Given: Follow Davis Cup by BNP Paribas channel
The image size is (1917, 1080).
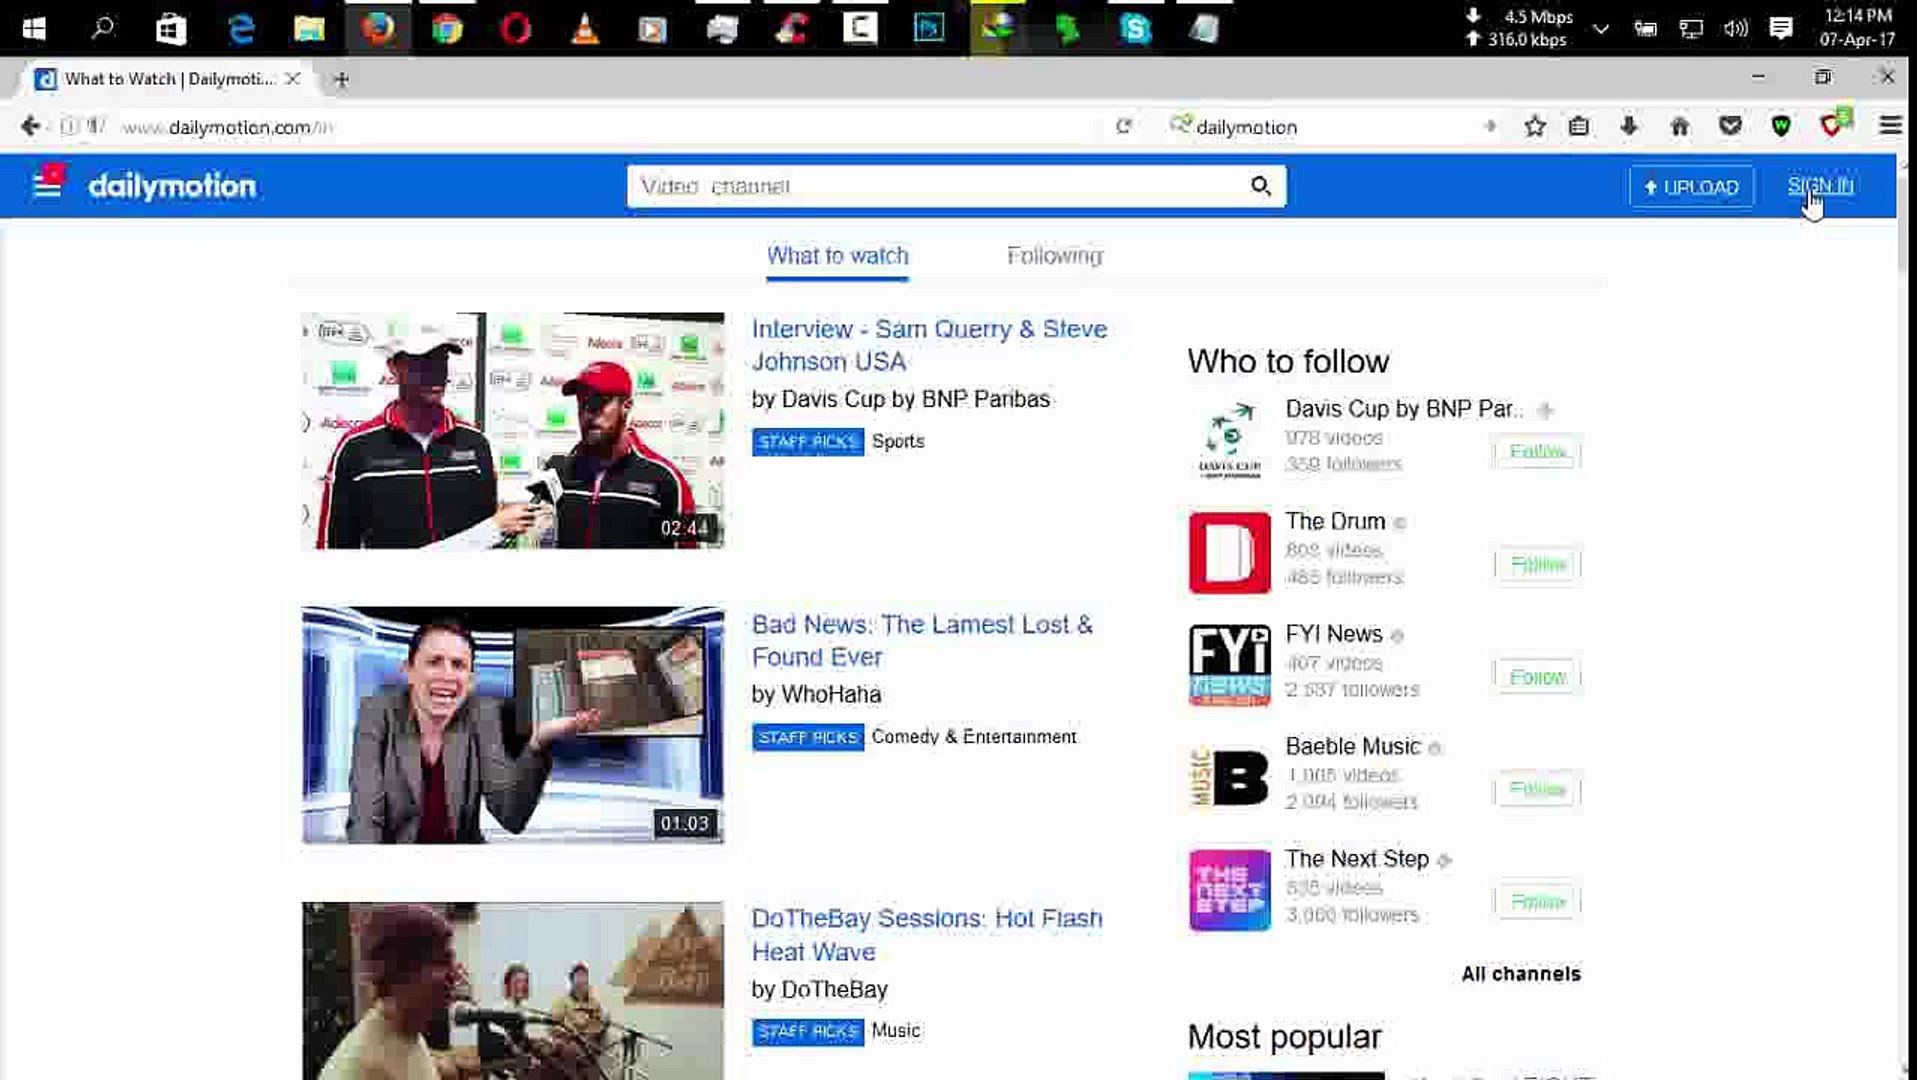Looking at the screenshot, I should 1537,452.
